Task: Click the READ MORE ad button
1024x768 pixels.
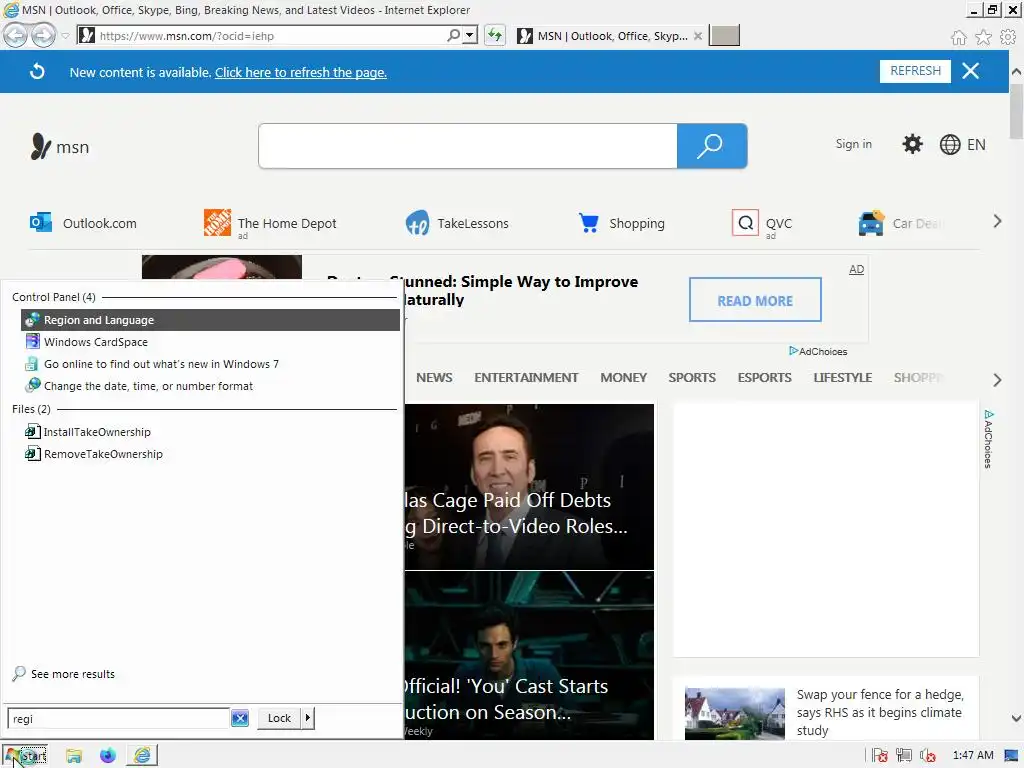Action: pyautogui.click(x=755, y=300)
